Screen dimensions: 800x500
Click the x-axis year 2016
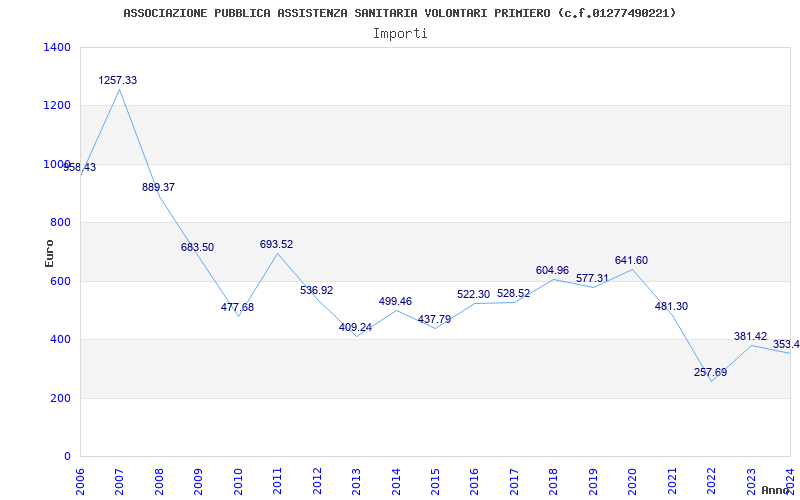(474, 481)
